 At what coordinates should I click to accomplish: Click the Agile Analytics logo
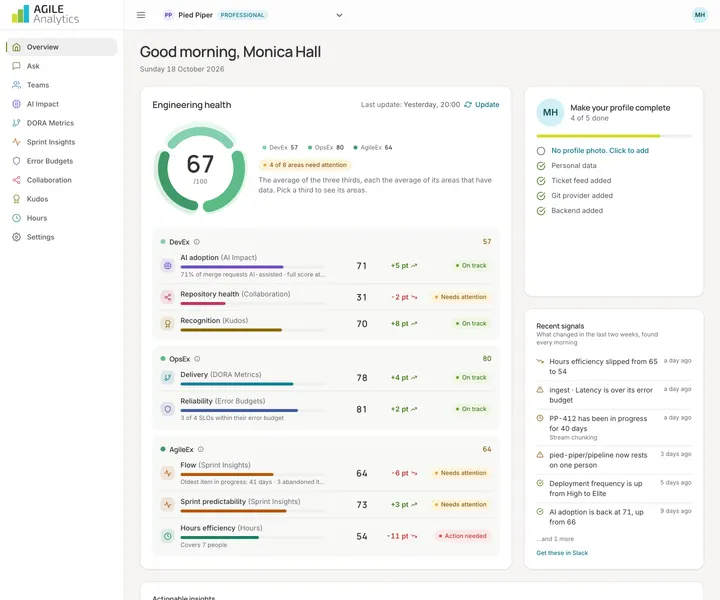point(45,14)
